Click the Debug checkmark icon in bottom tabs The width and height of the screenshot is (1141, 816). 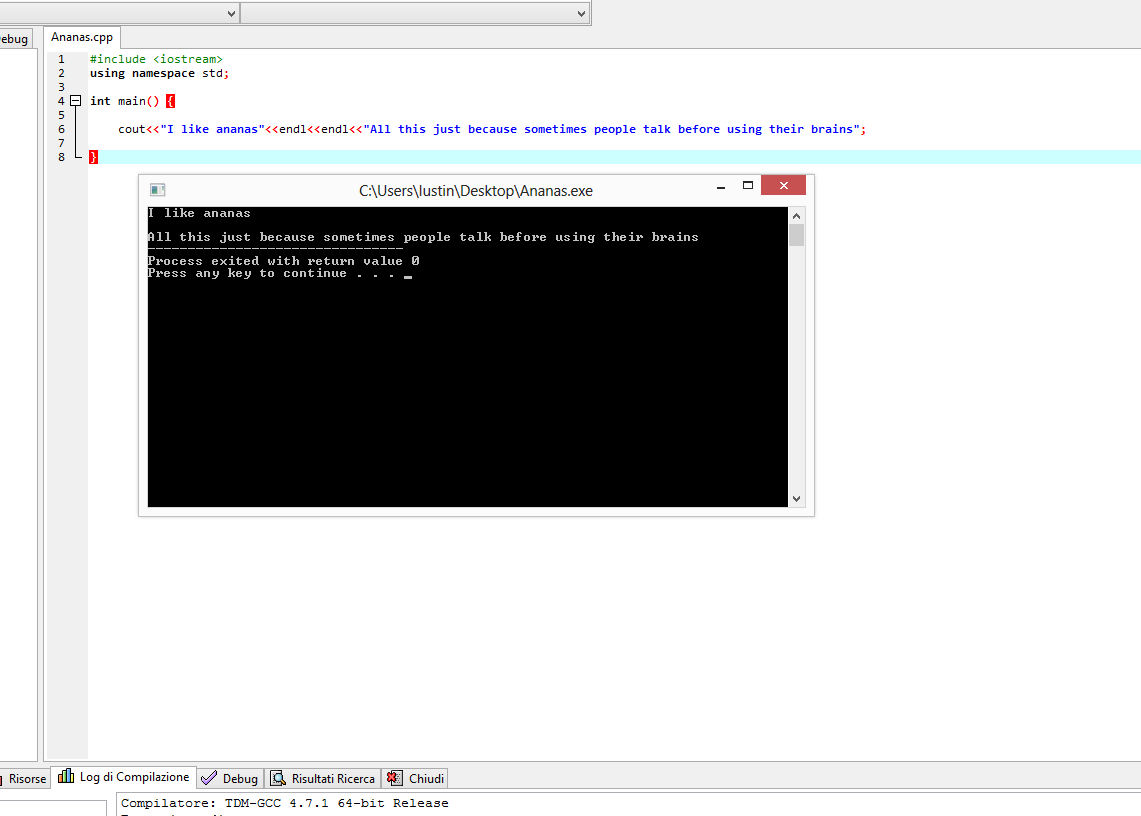point(209,778)
